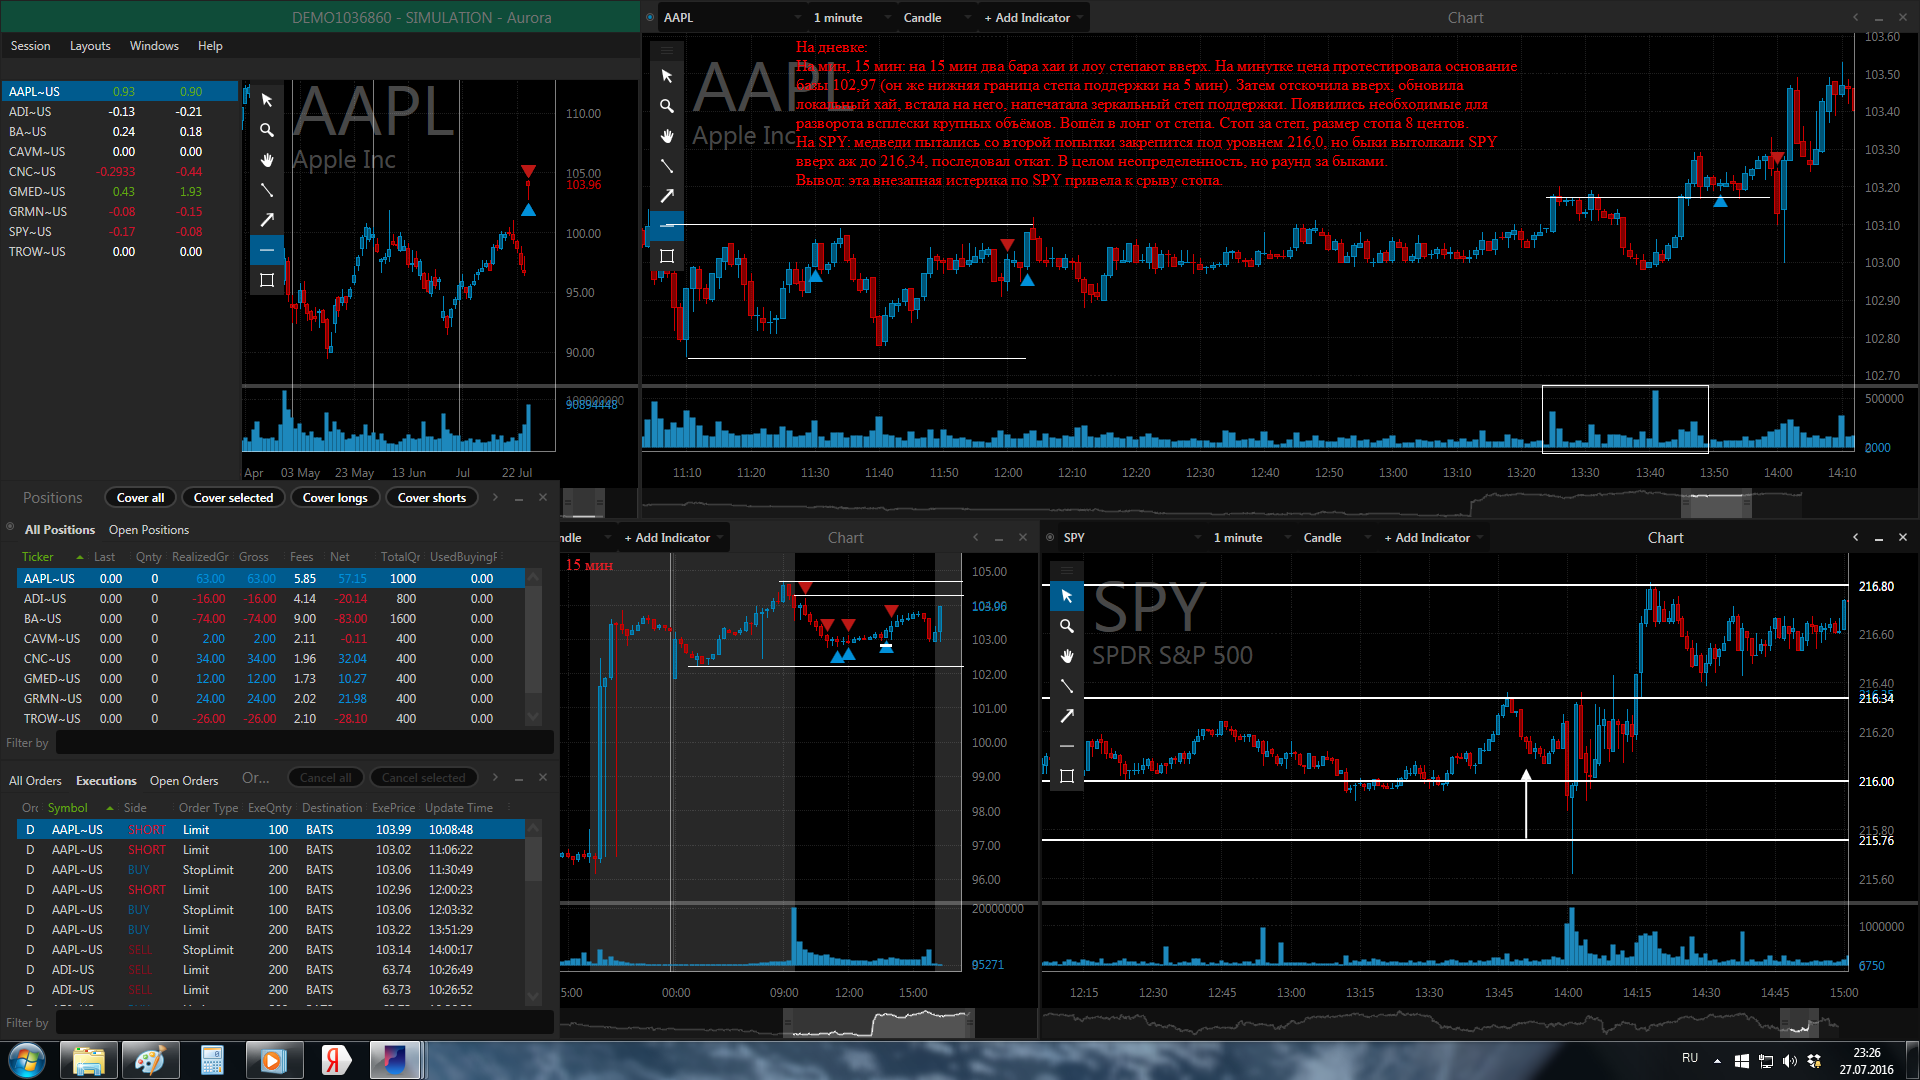Open SPY symbol dropdown
Viewport: 1920px width, 1080px height.
[1132, 538]
